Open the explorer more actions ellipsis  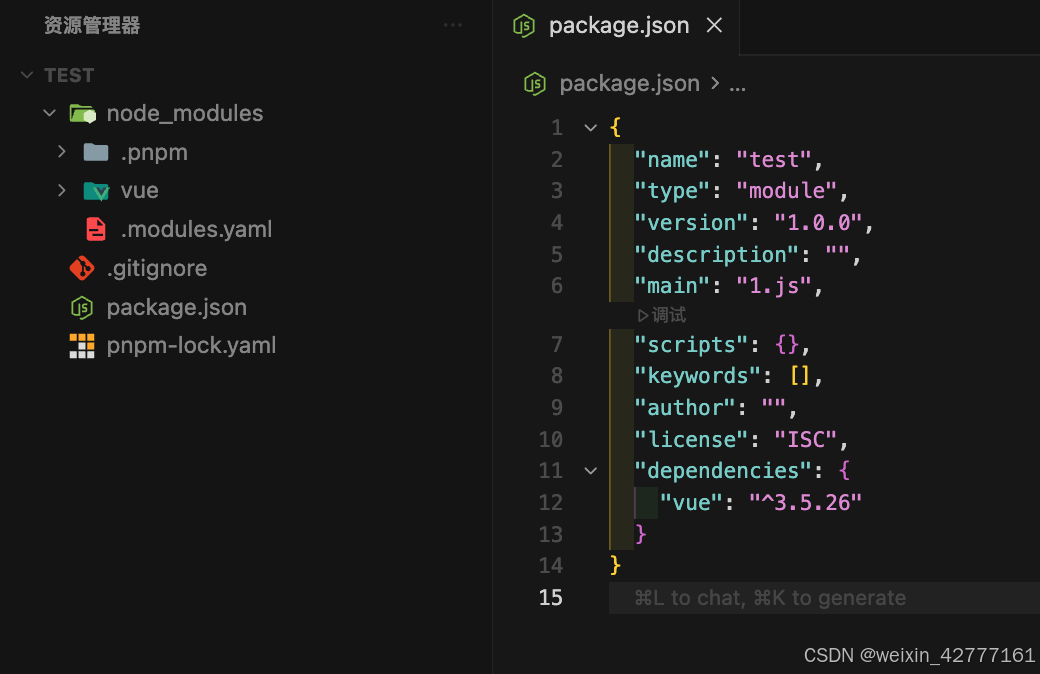[x=453, y=25]
